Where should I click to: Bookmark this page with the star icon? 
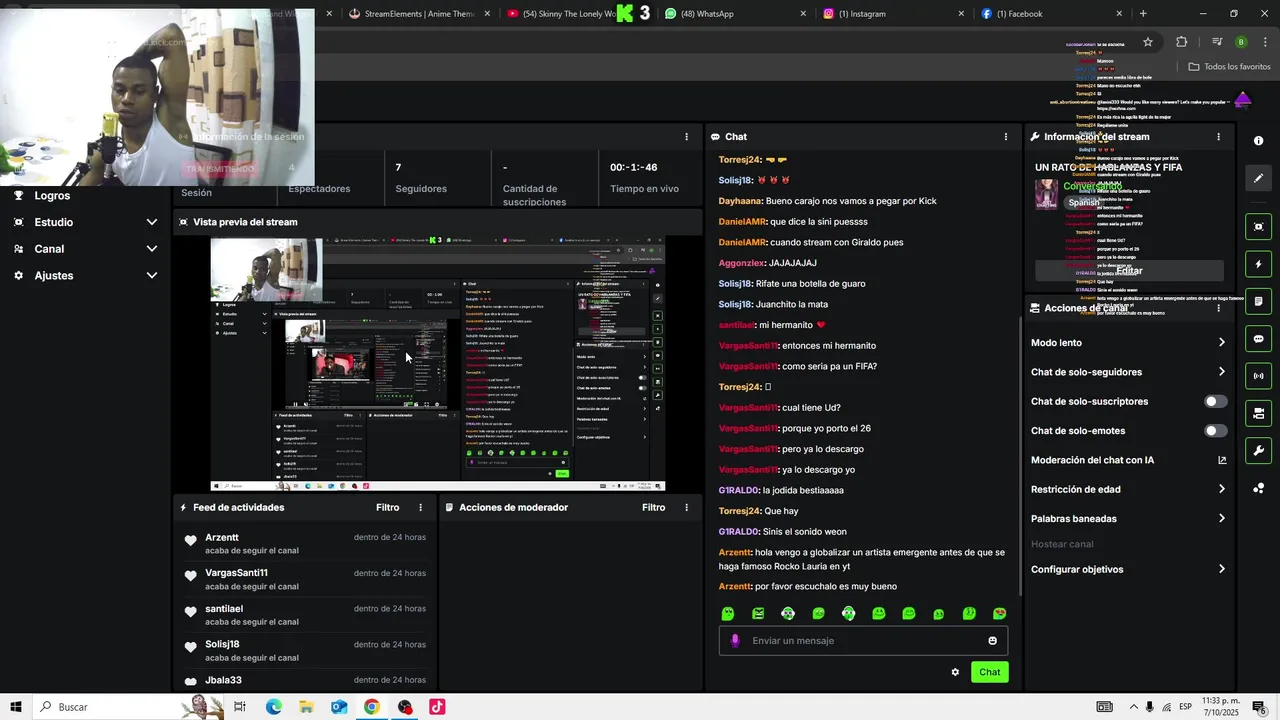click(x=1148, y=42)
